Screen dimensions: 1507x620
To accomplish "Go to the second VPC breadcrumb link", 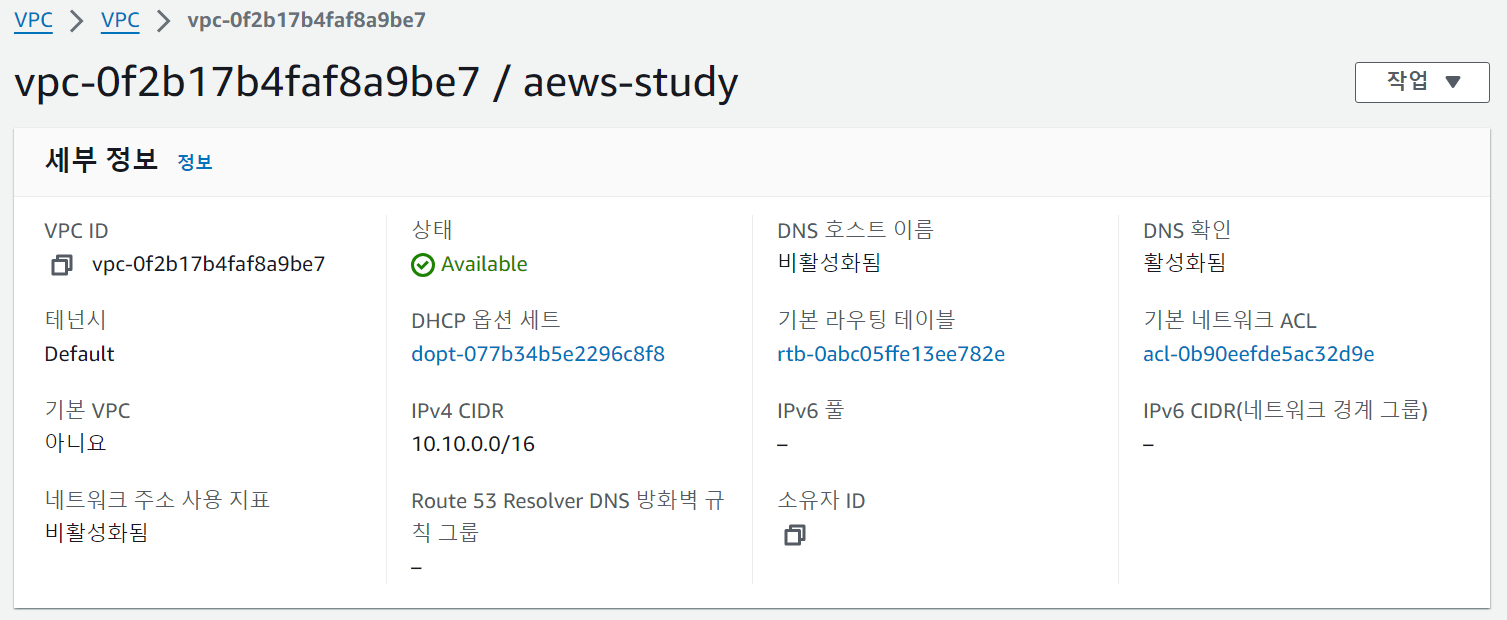I will point(120,19).
